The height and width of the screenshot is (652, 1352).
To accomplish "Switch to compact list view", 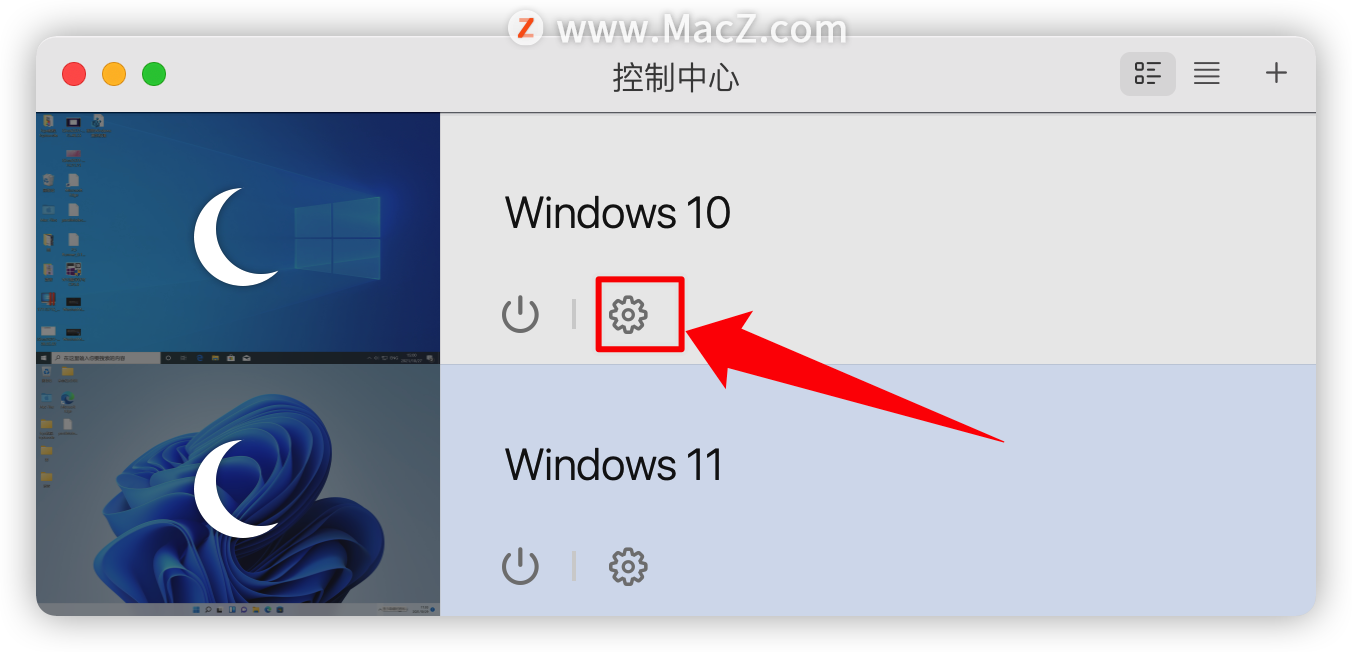I will (x=1207, y=73).
